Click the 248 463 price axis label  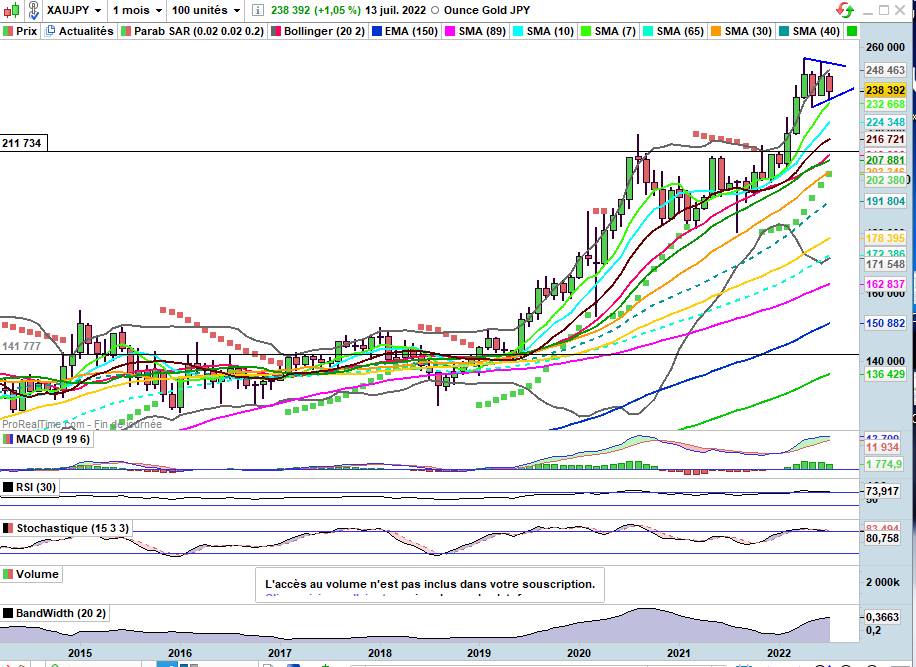(885, 70)
